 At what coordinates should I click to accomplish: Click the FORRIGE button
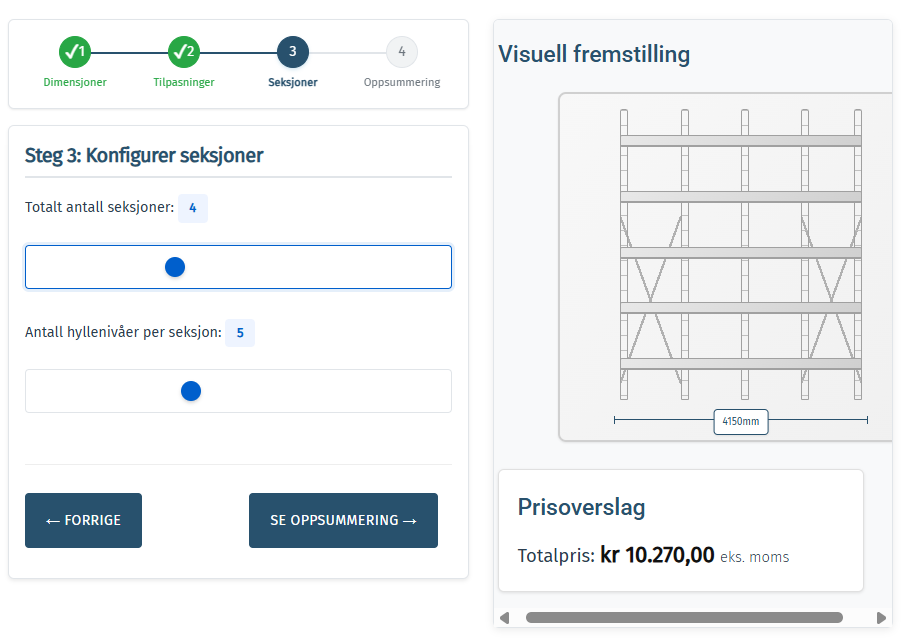(83, 520)
